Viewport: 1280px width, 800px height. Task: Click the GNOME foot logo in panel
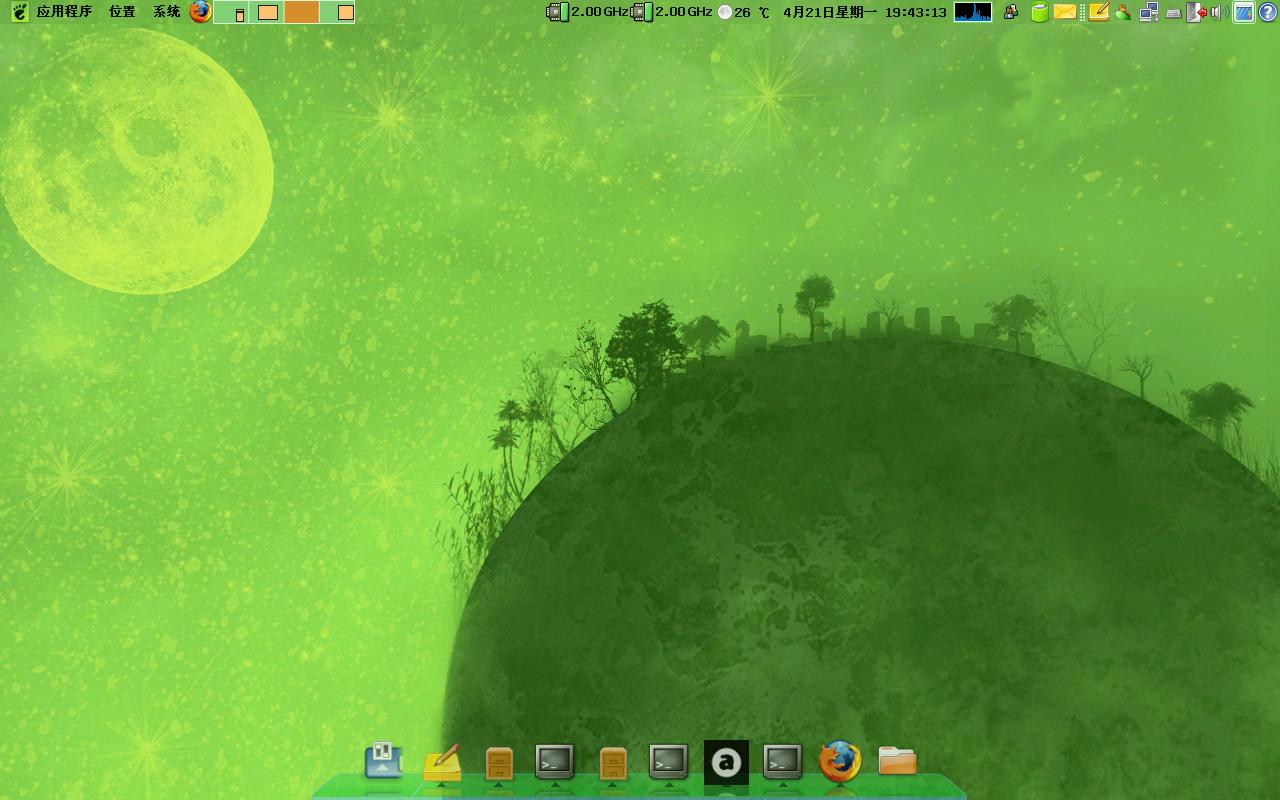(19, 12)
